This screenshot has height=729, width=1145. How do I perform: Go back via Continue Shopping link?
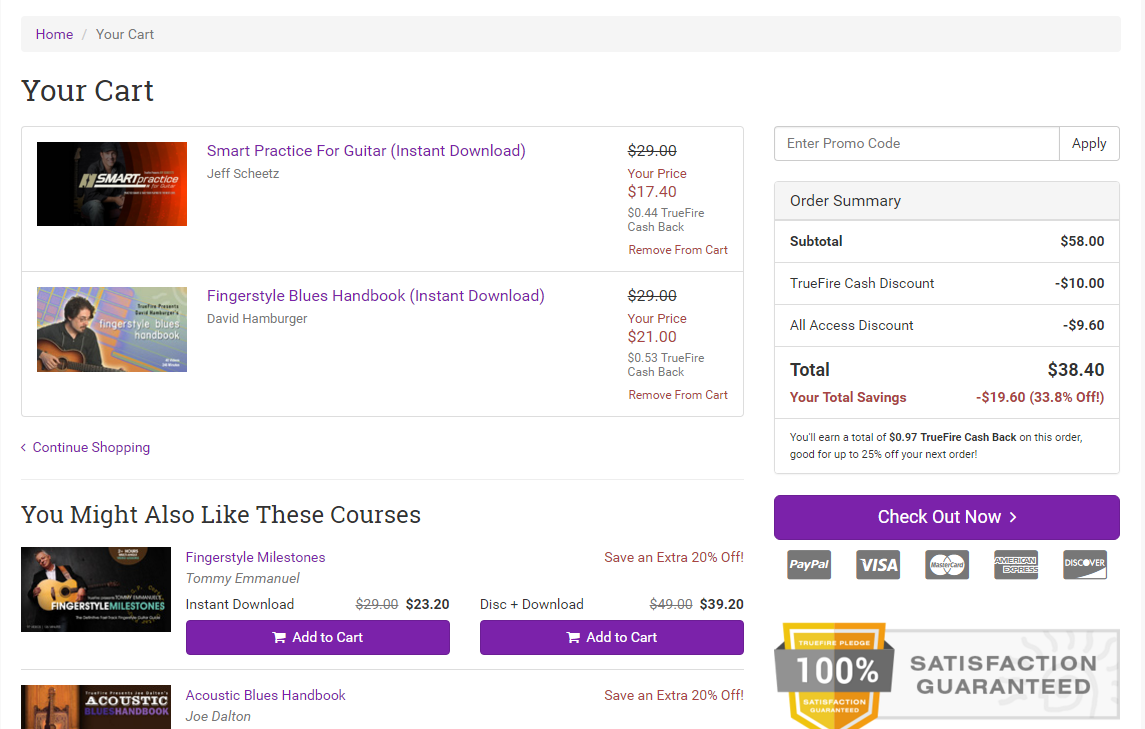[x=90, y=447]
